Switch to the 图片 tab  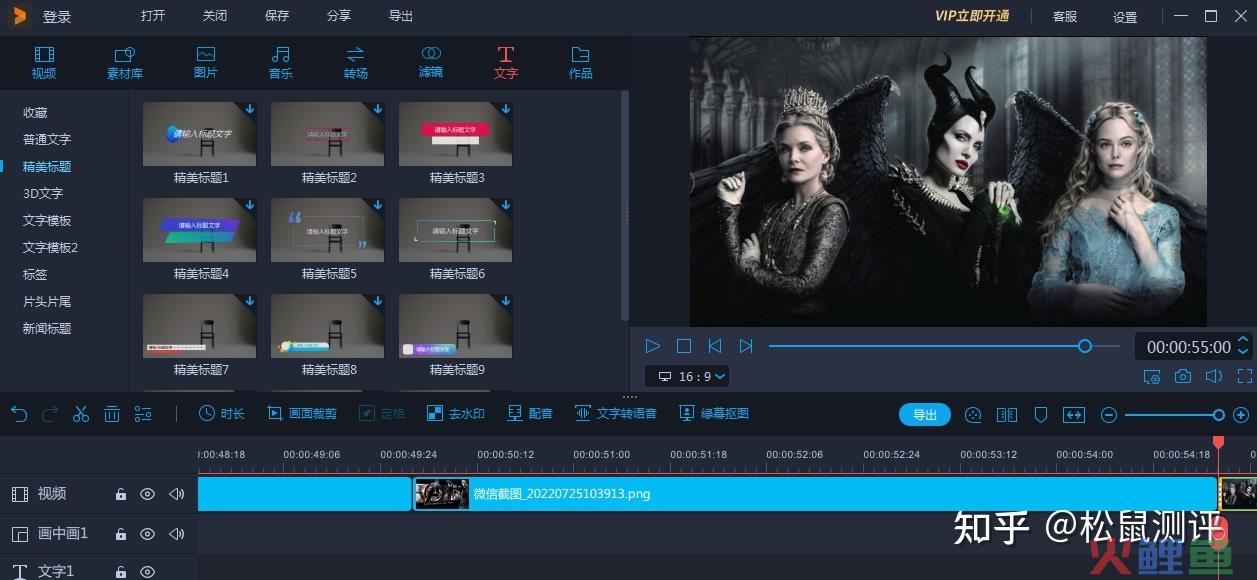[206, 62]
